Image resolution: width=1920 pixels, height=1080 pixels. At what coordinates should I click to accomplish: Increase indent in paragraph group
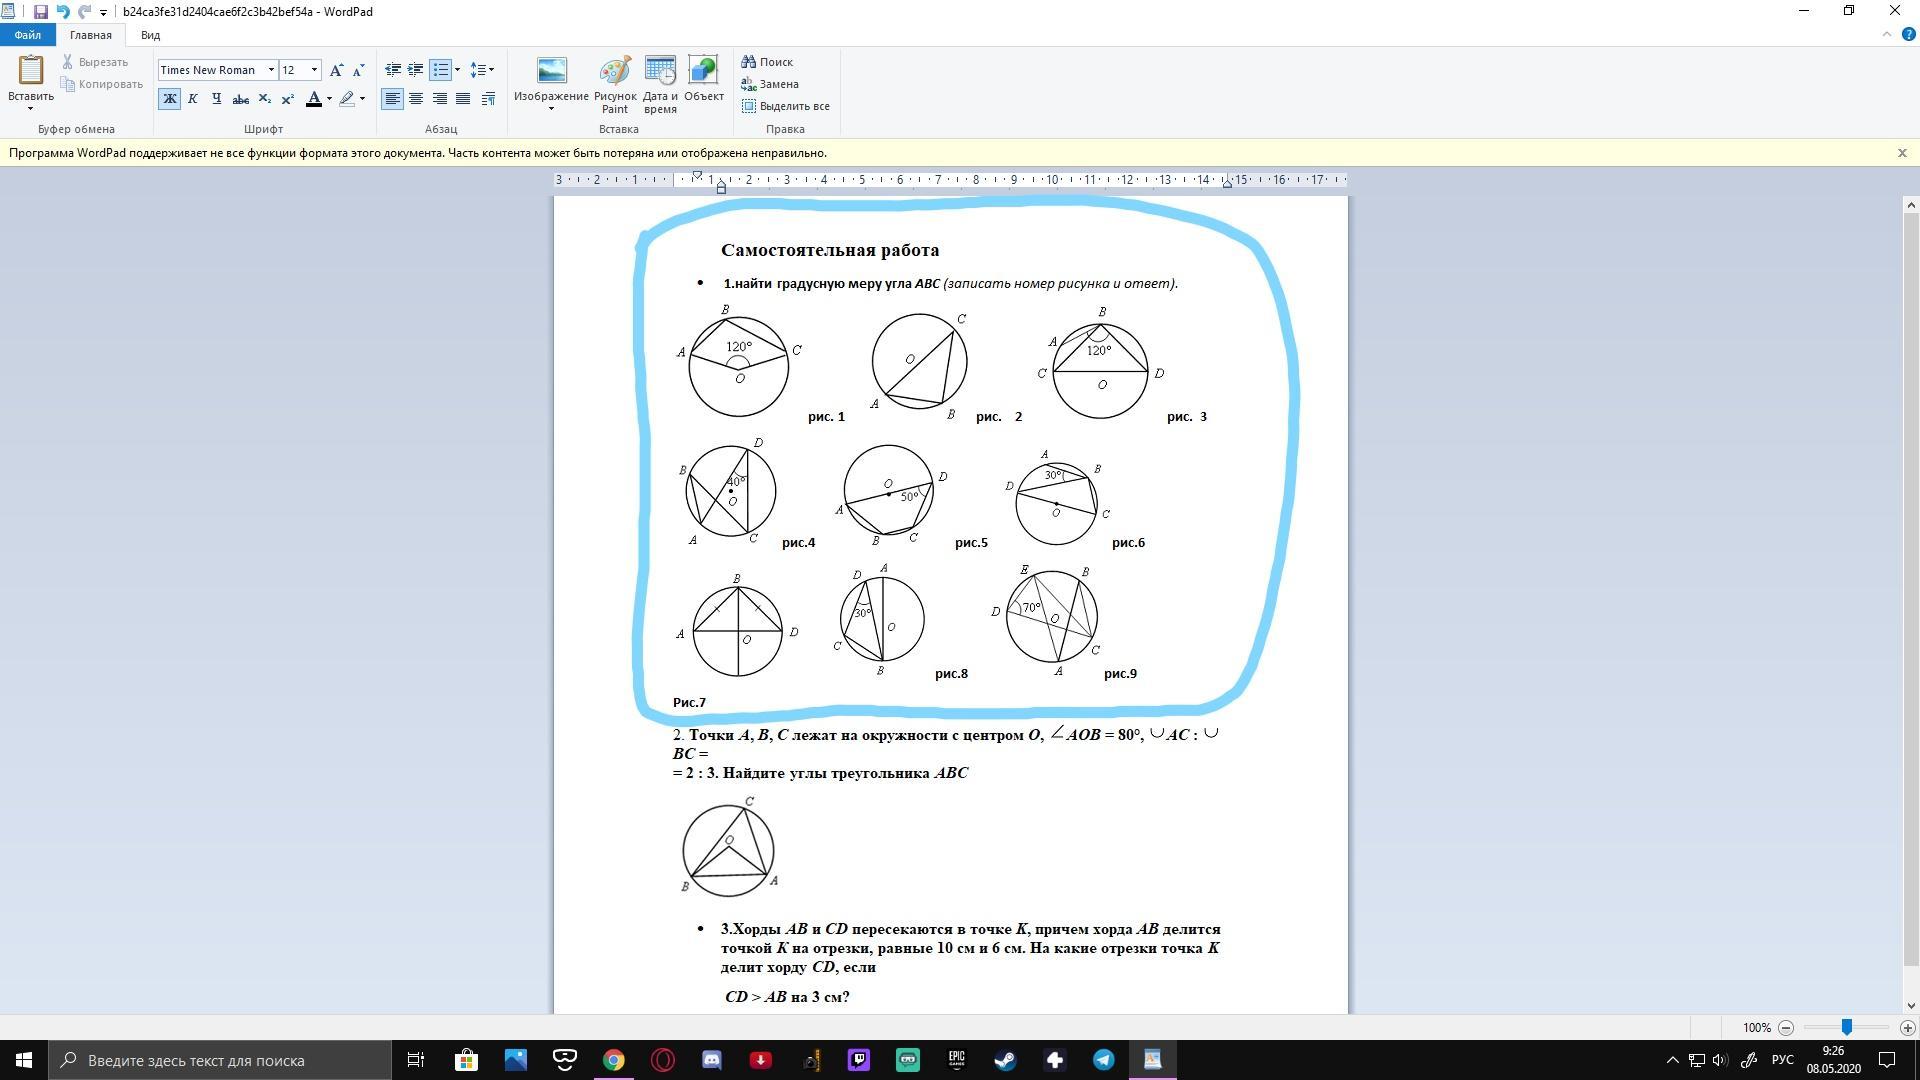415,70
